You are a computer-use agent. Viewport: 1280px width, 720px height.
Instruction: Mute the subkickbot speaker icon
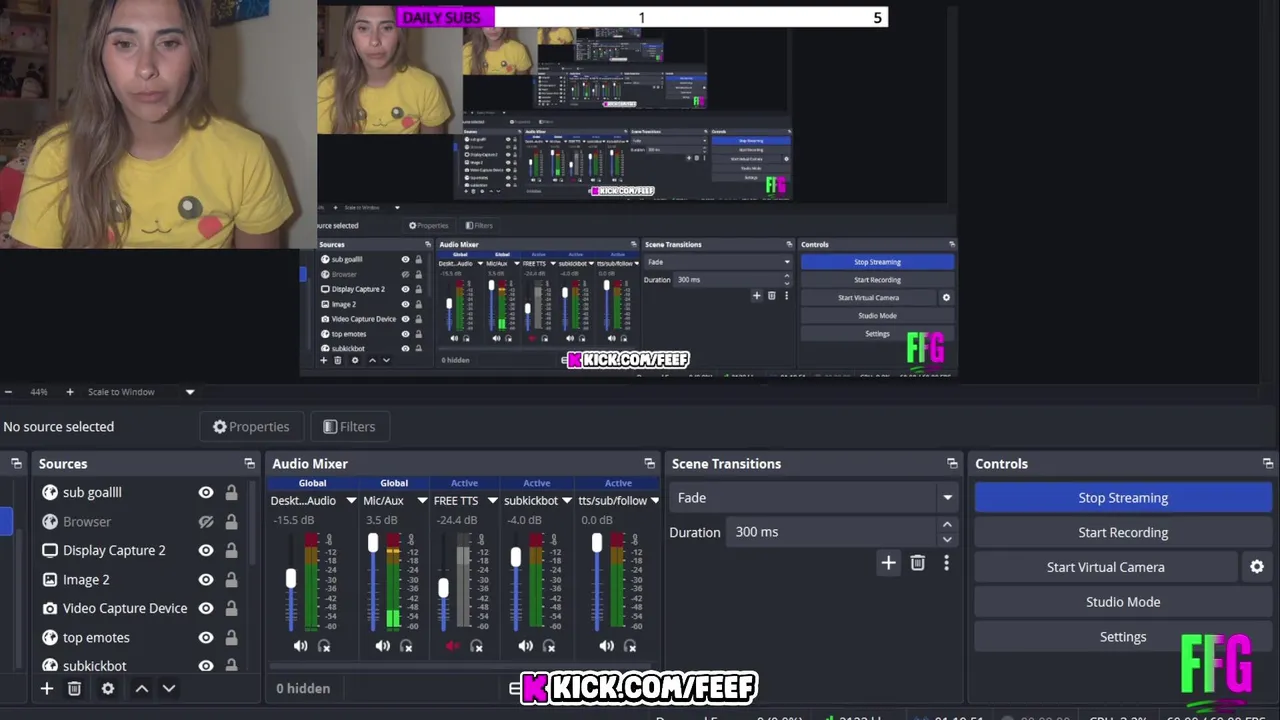coord(525,646)
